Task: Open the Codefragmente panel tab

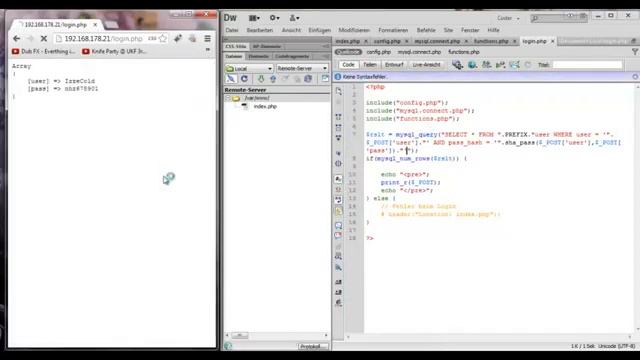Action: point(292,56)
